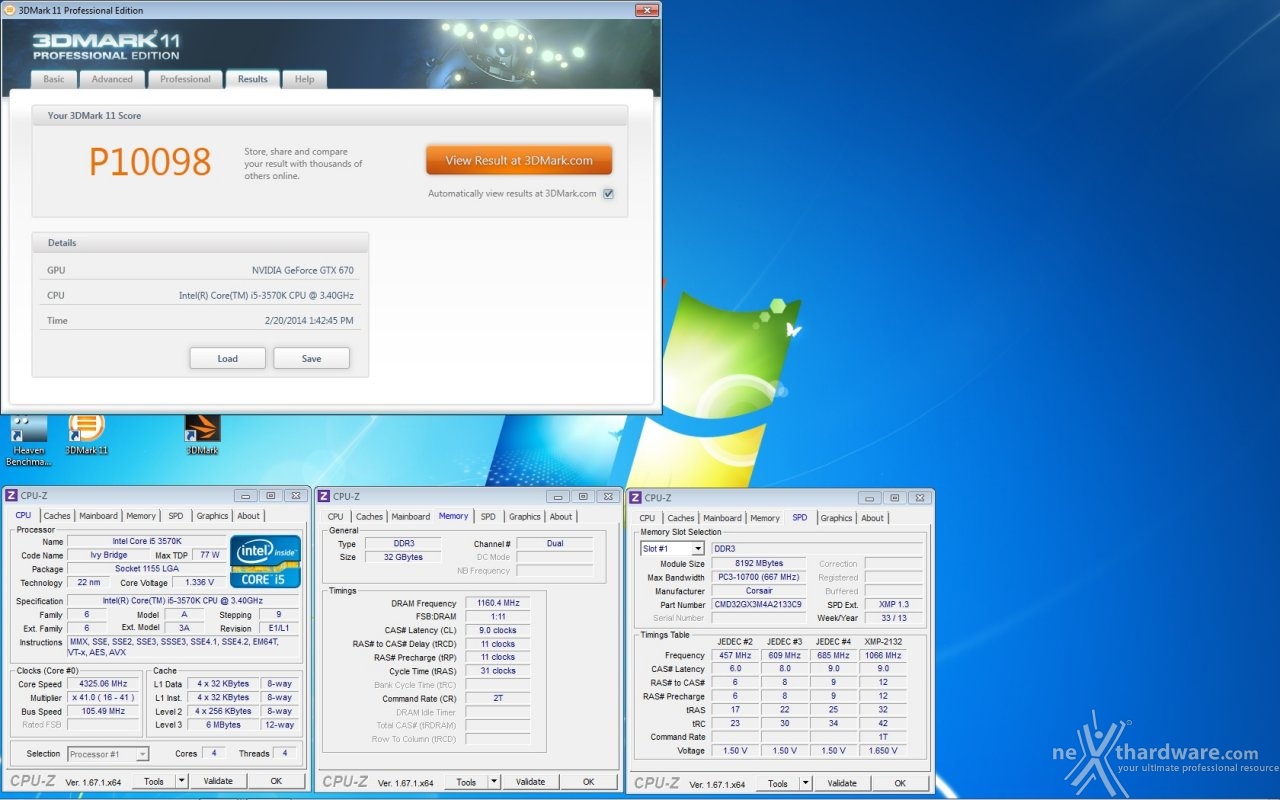Click View Result at 3DMark.com button
1280x800 pixels.
519,160
